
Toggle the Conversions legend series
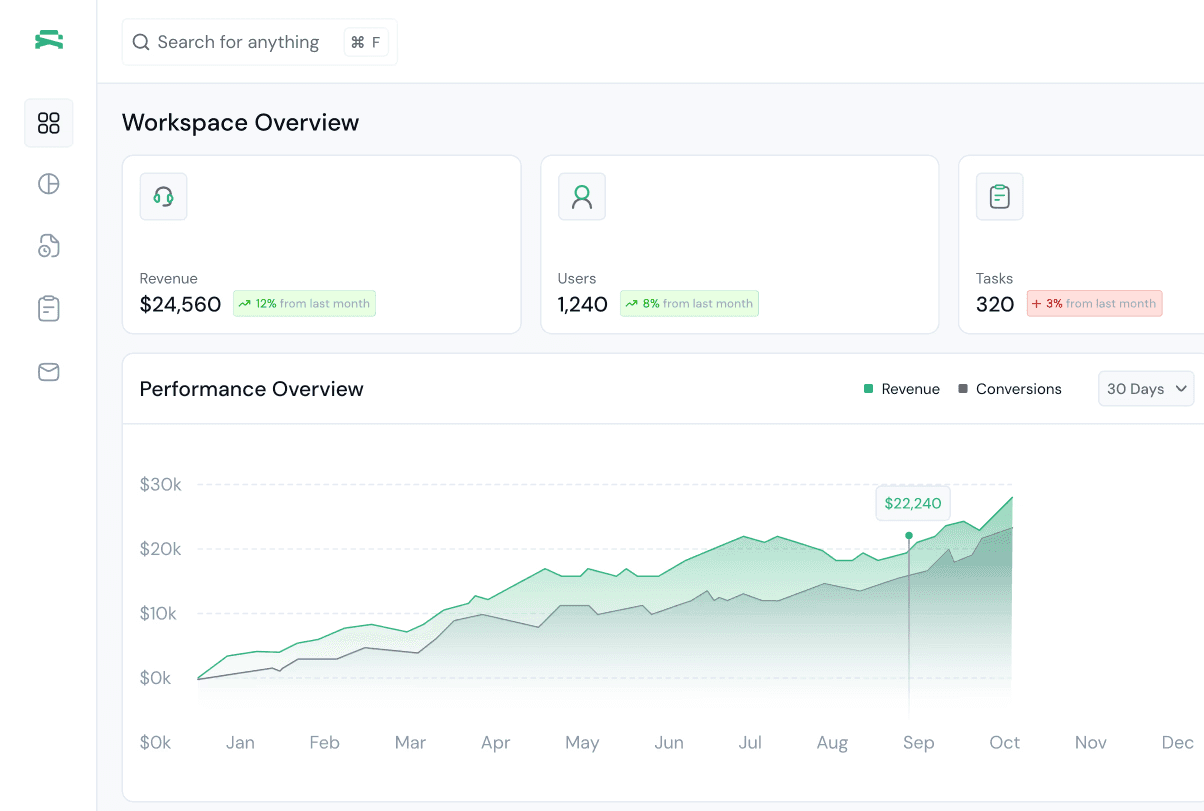1010,389
